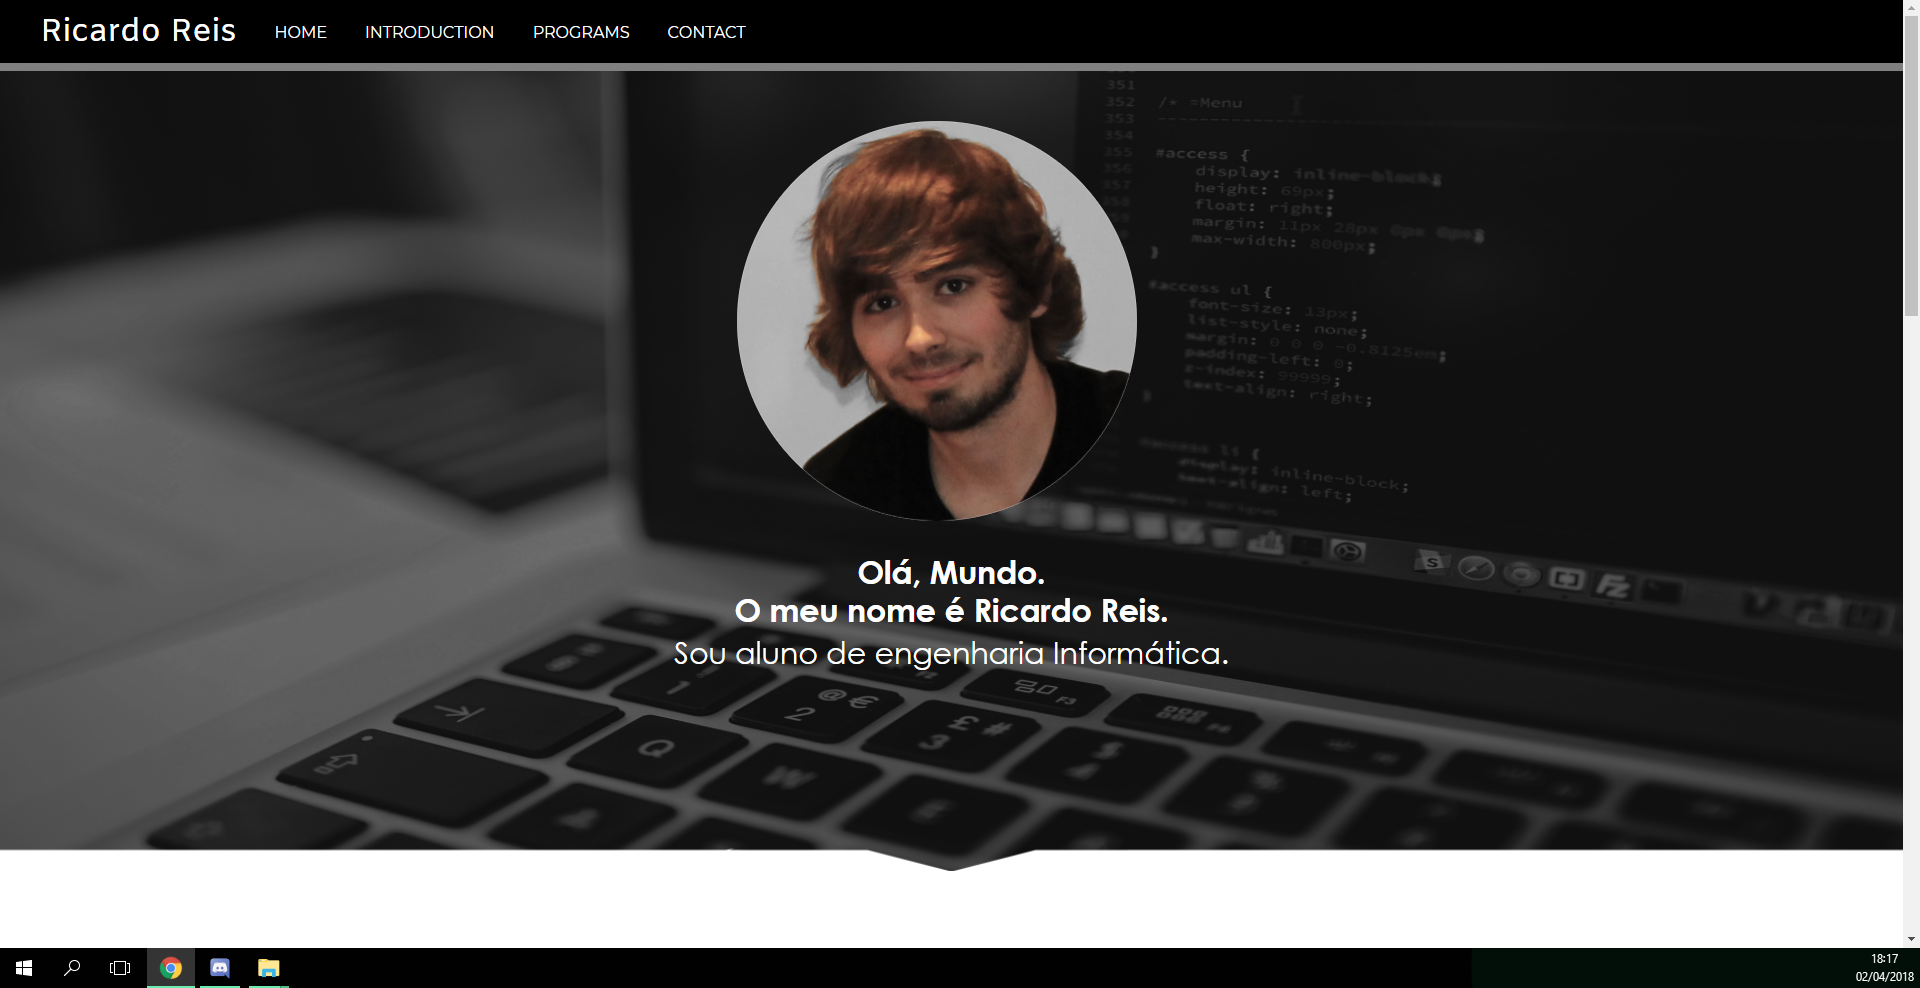
Task: Click the 'Sou aluno de engenharia Informática.' subtitle
Action: [x=950, y=654]
